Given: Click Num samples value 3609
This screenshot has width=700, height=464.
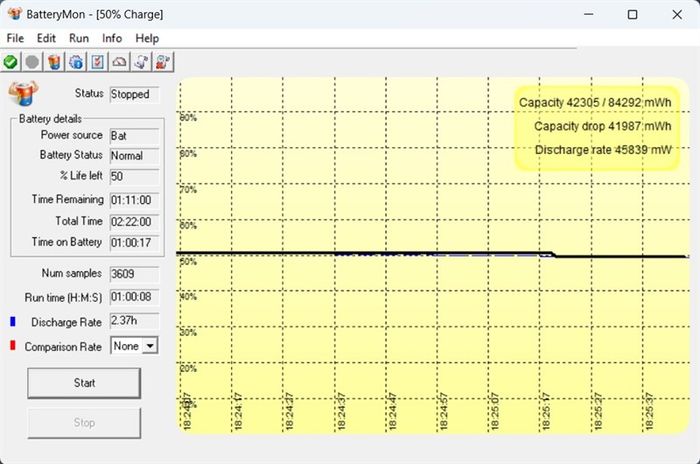Looking at the screenshot, I should pyautogui.click(x=134, y=274).
